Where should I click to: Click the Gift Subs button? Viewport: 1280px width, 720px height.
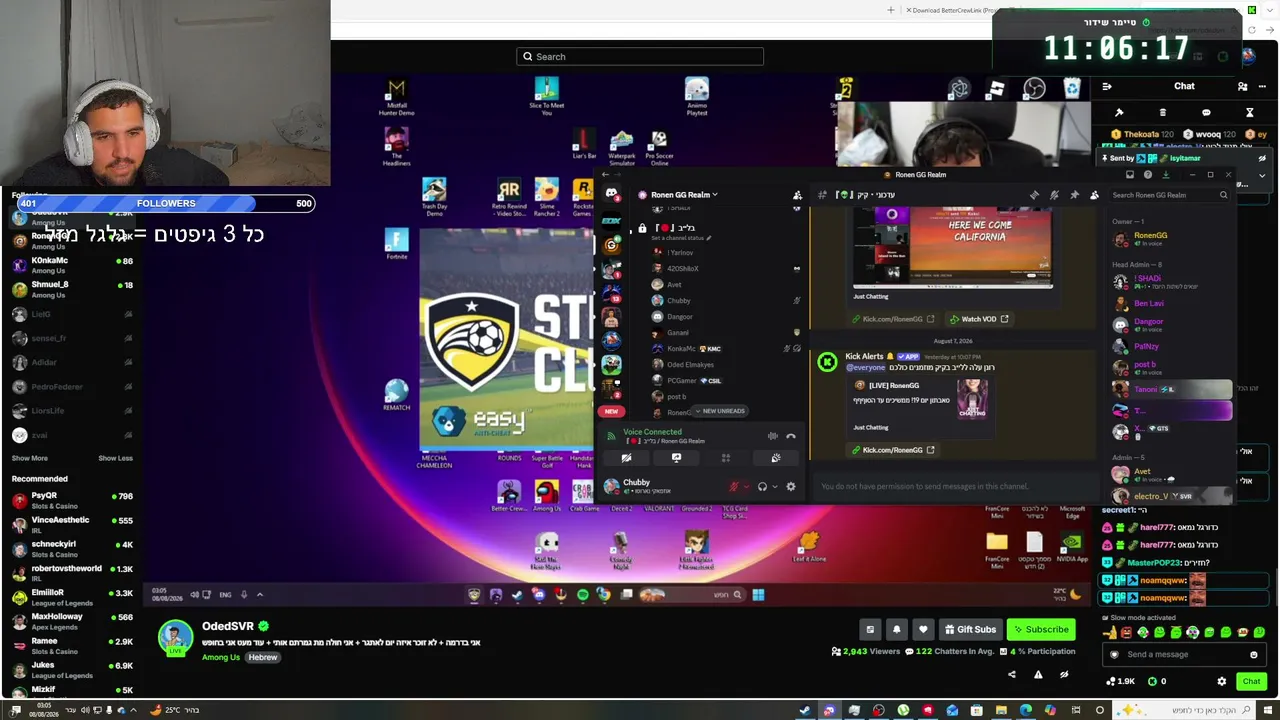click(x=969, y=630)
